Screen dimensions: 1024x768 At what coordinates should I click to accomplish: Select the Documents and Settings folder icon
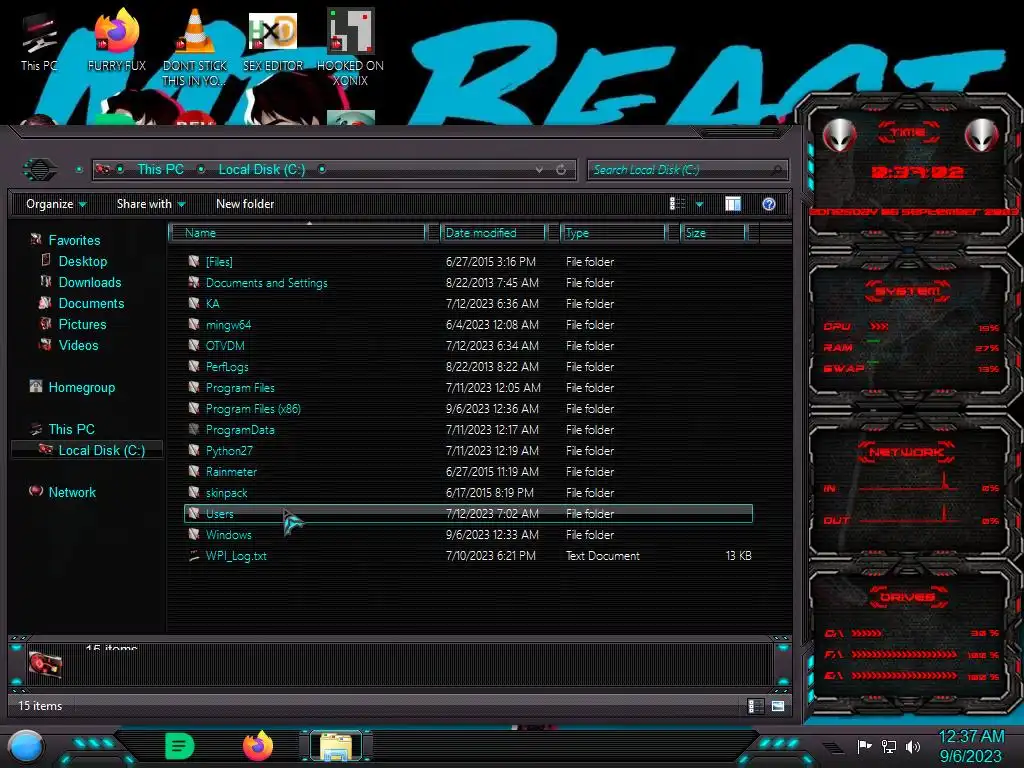click(x=193, y=282)
